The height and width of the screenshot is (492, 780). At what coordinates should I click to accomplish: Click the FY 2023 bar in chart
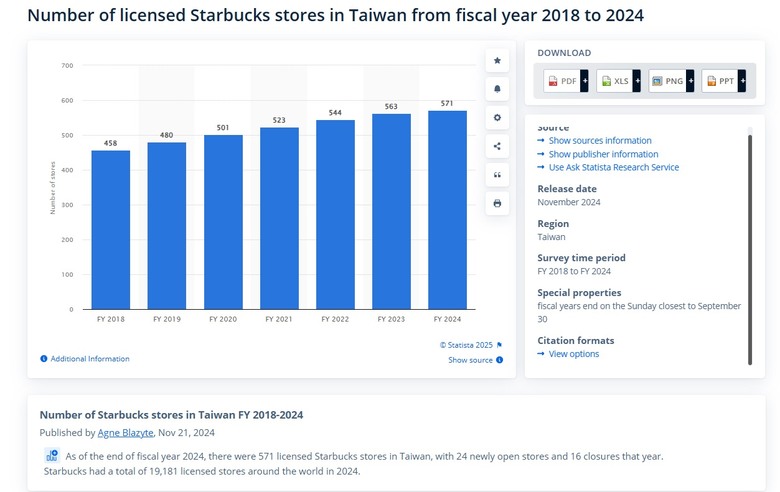pos(391,211)
